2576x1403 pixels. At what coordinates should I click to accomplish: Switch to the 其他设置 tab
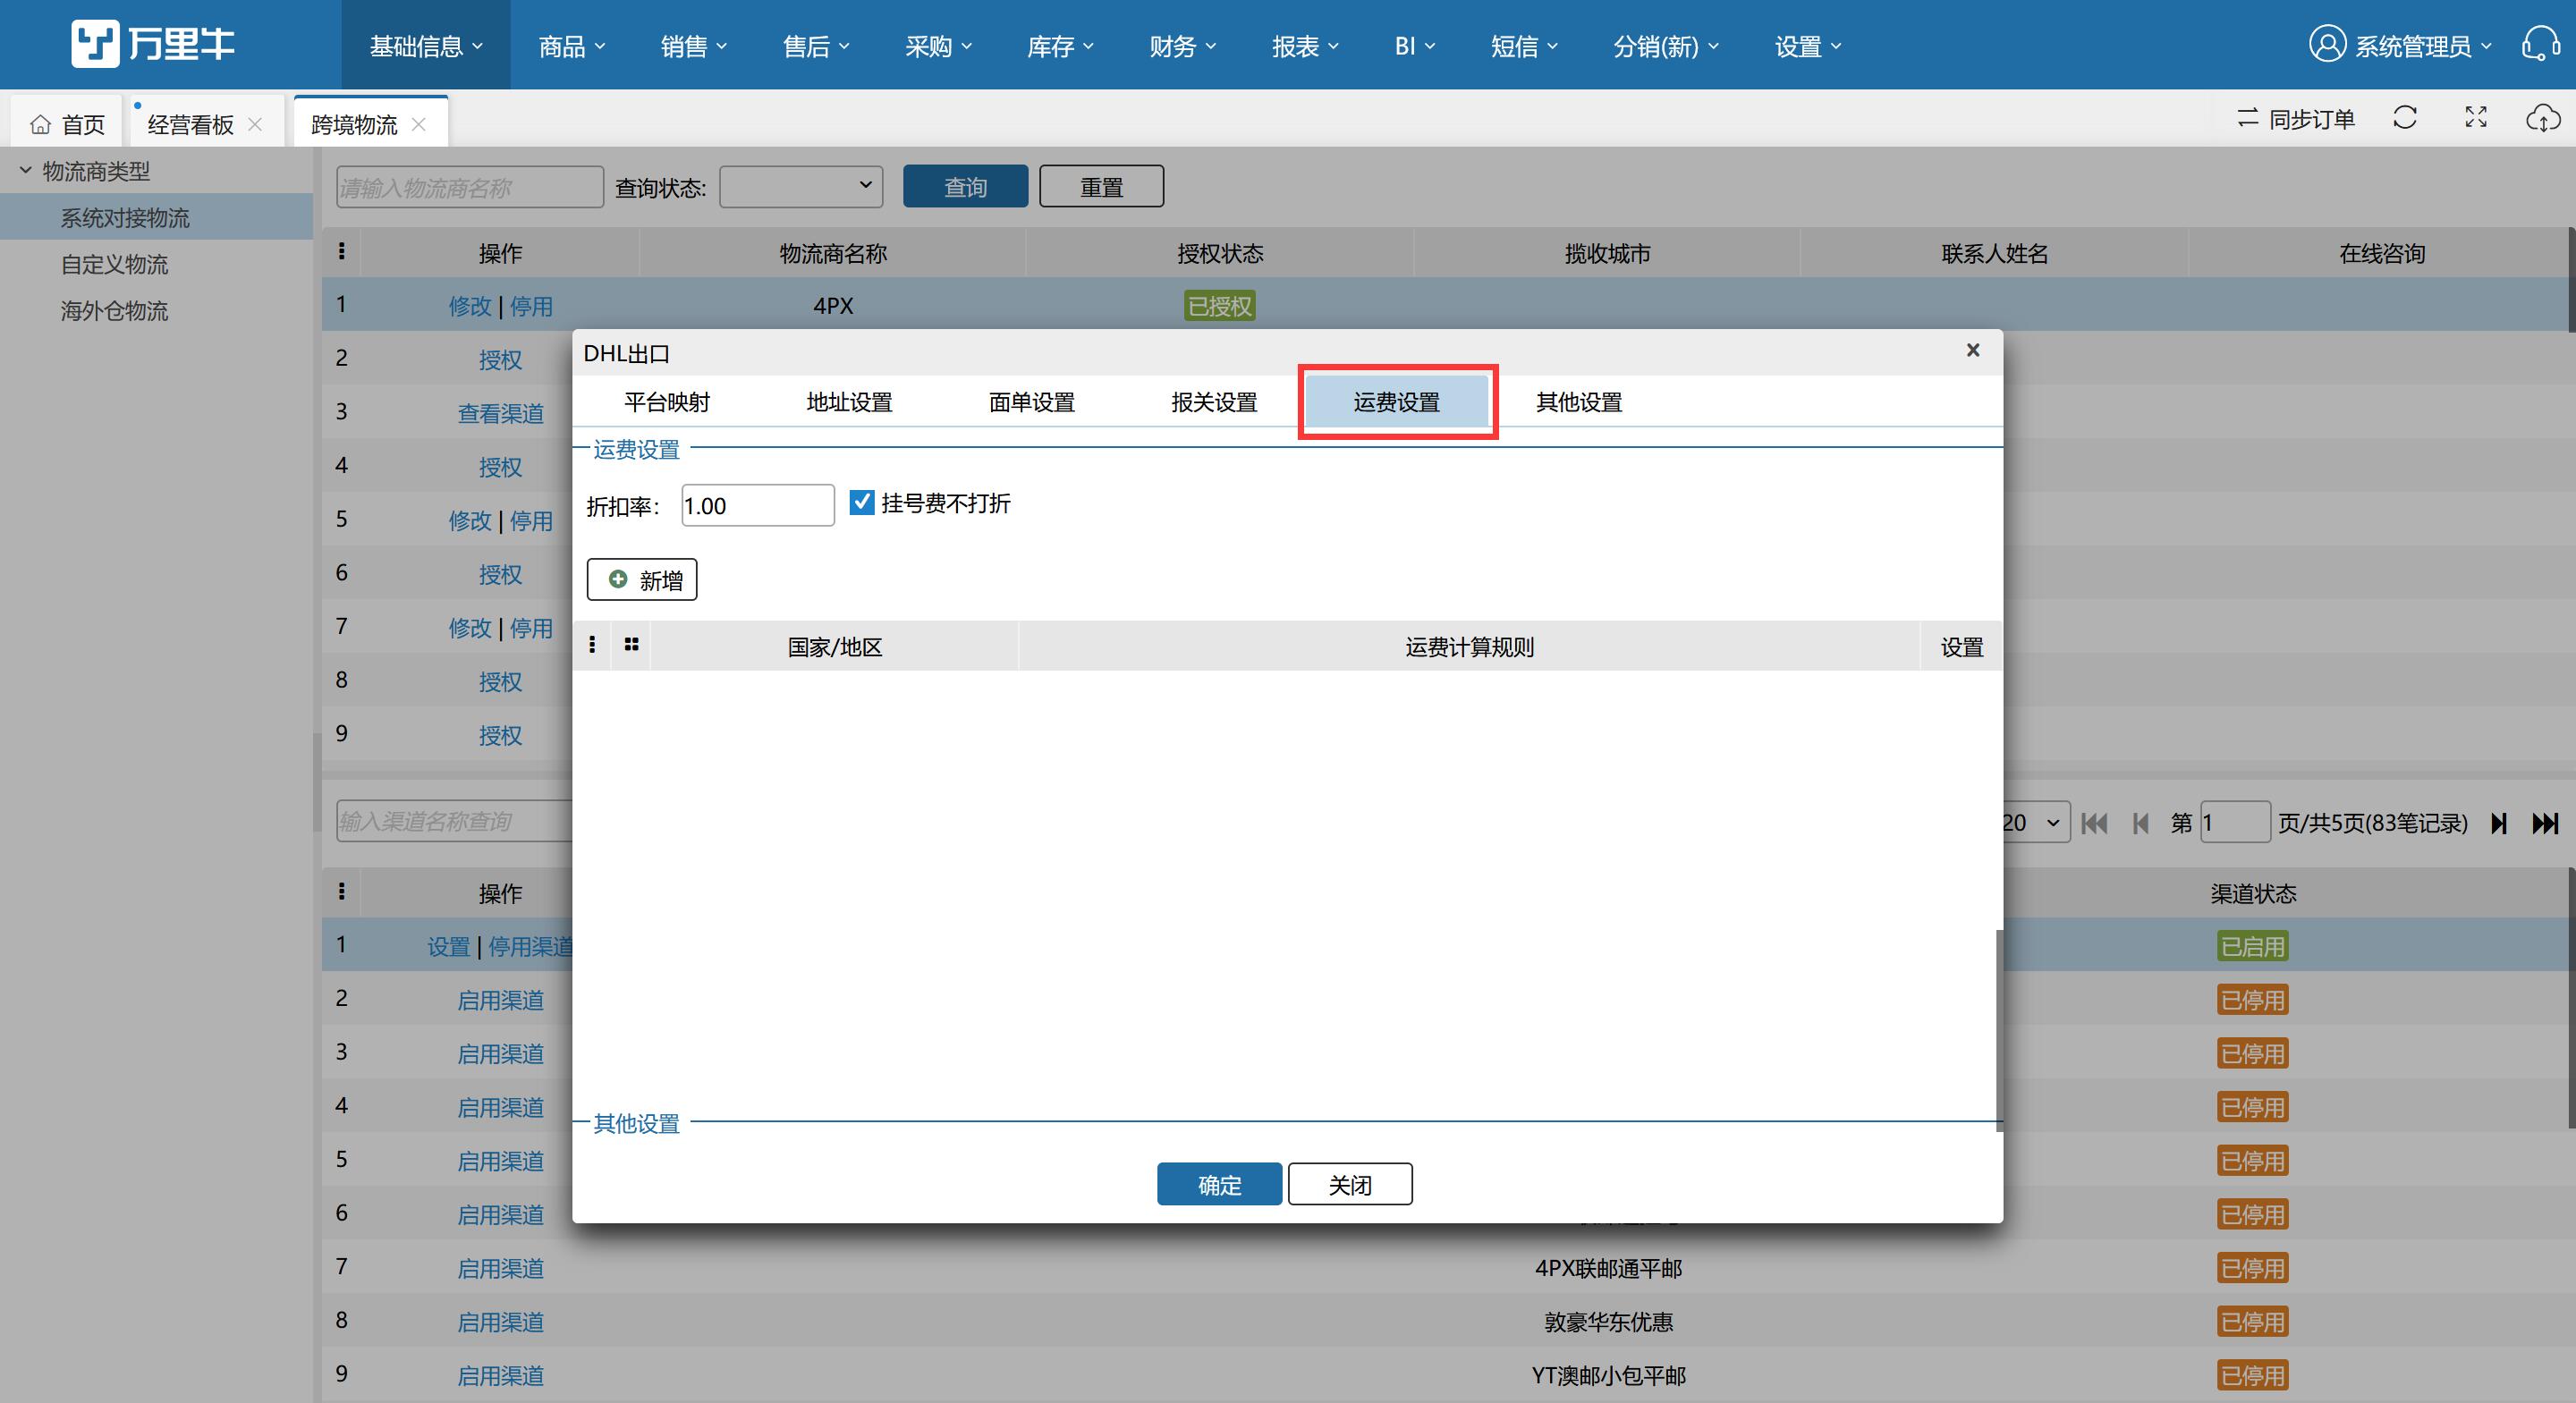(x=1579, y=402)
